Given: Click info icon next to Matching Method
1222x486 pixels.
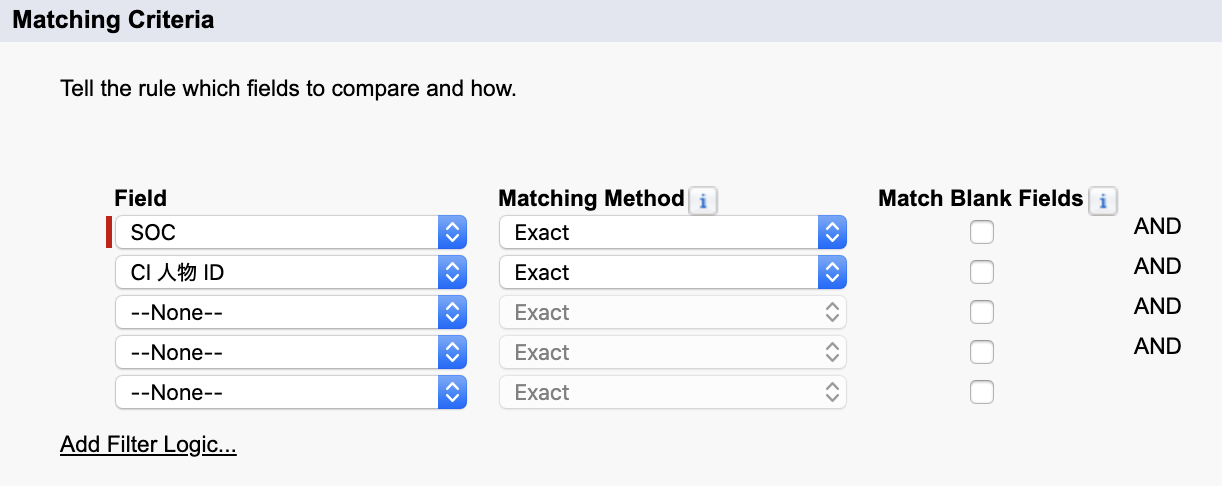Looking at the screenshot, I should tap(703, 201).
